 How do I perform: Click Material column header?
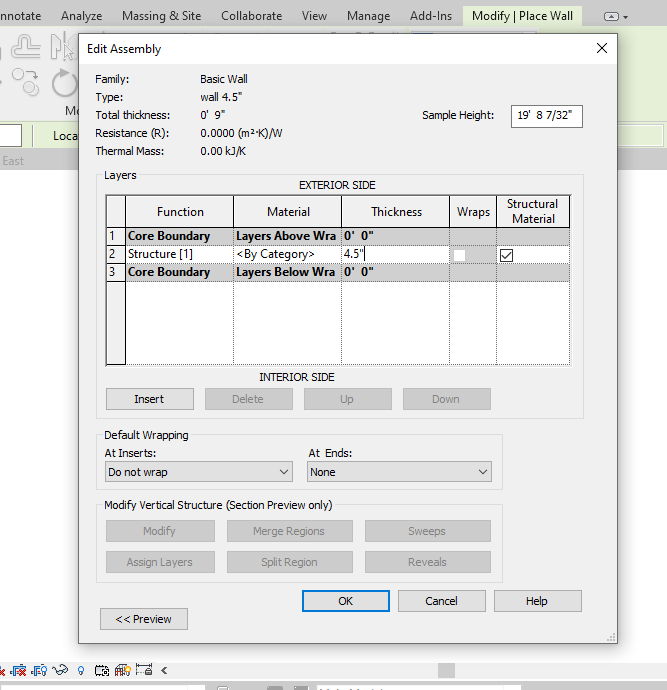click(x=288, y=212)
